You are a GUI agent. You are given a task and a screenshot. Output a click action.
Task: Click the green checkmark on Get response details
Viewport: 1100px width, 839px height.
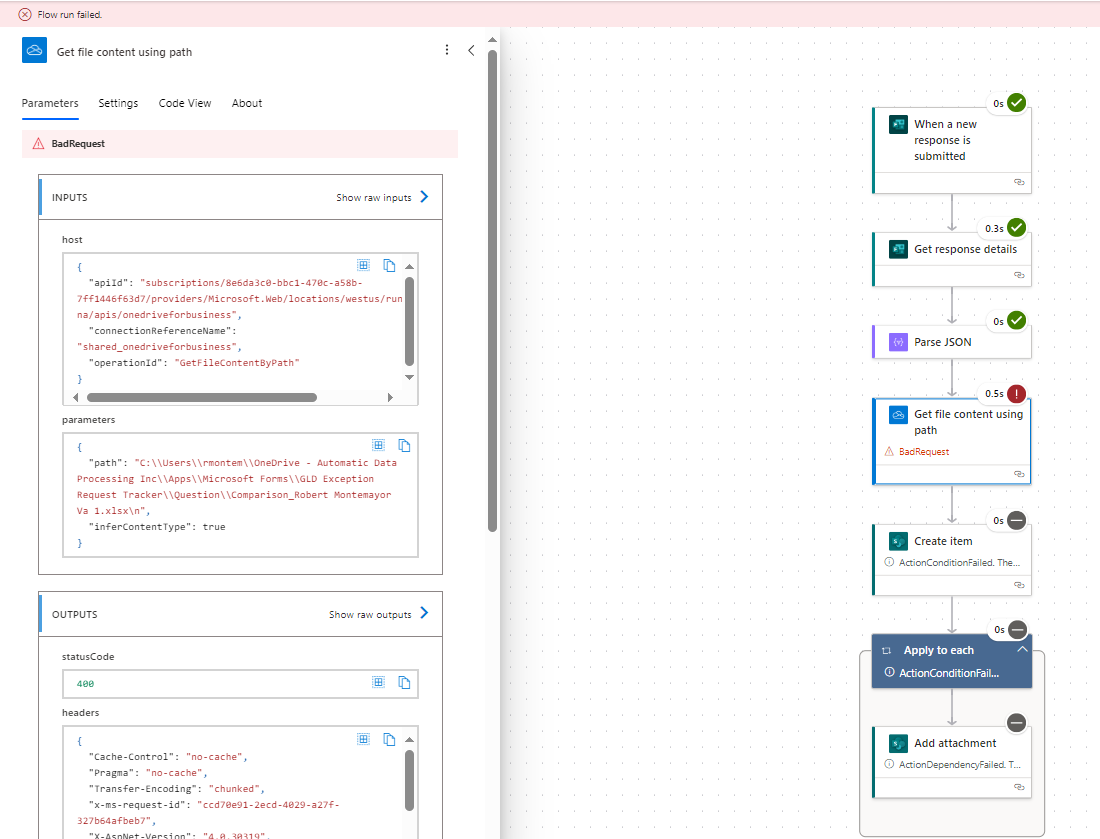pos(1016,227)
